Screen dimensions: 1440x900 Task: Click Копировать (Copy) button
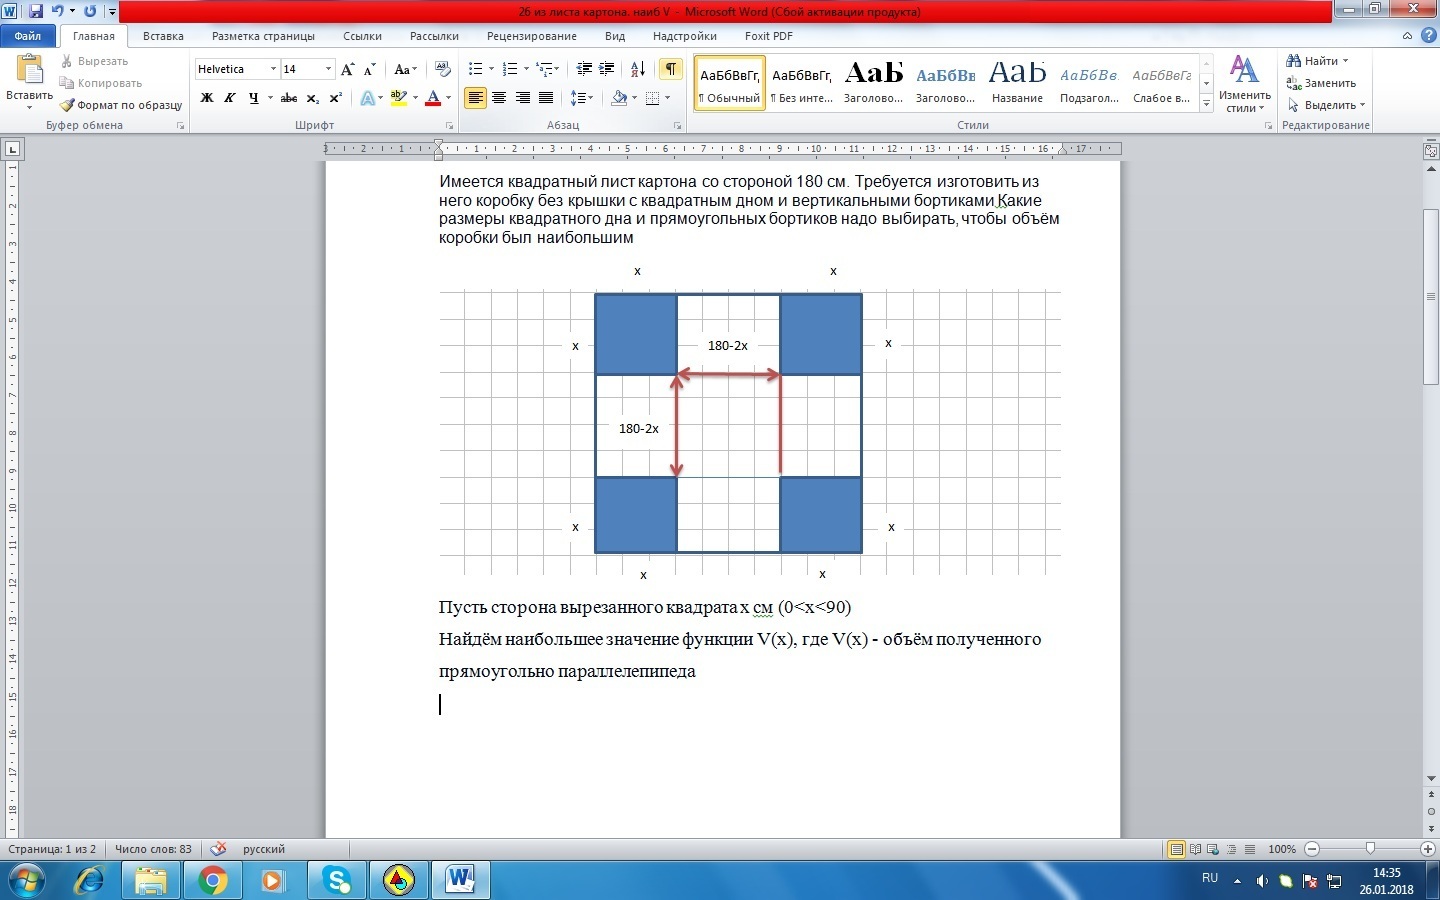(x=101, y=83)
